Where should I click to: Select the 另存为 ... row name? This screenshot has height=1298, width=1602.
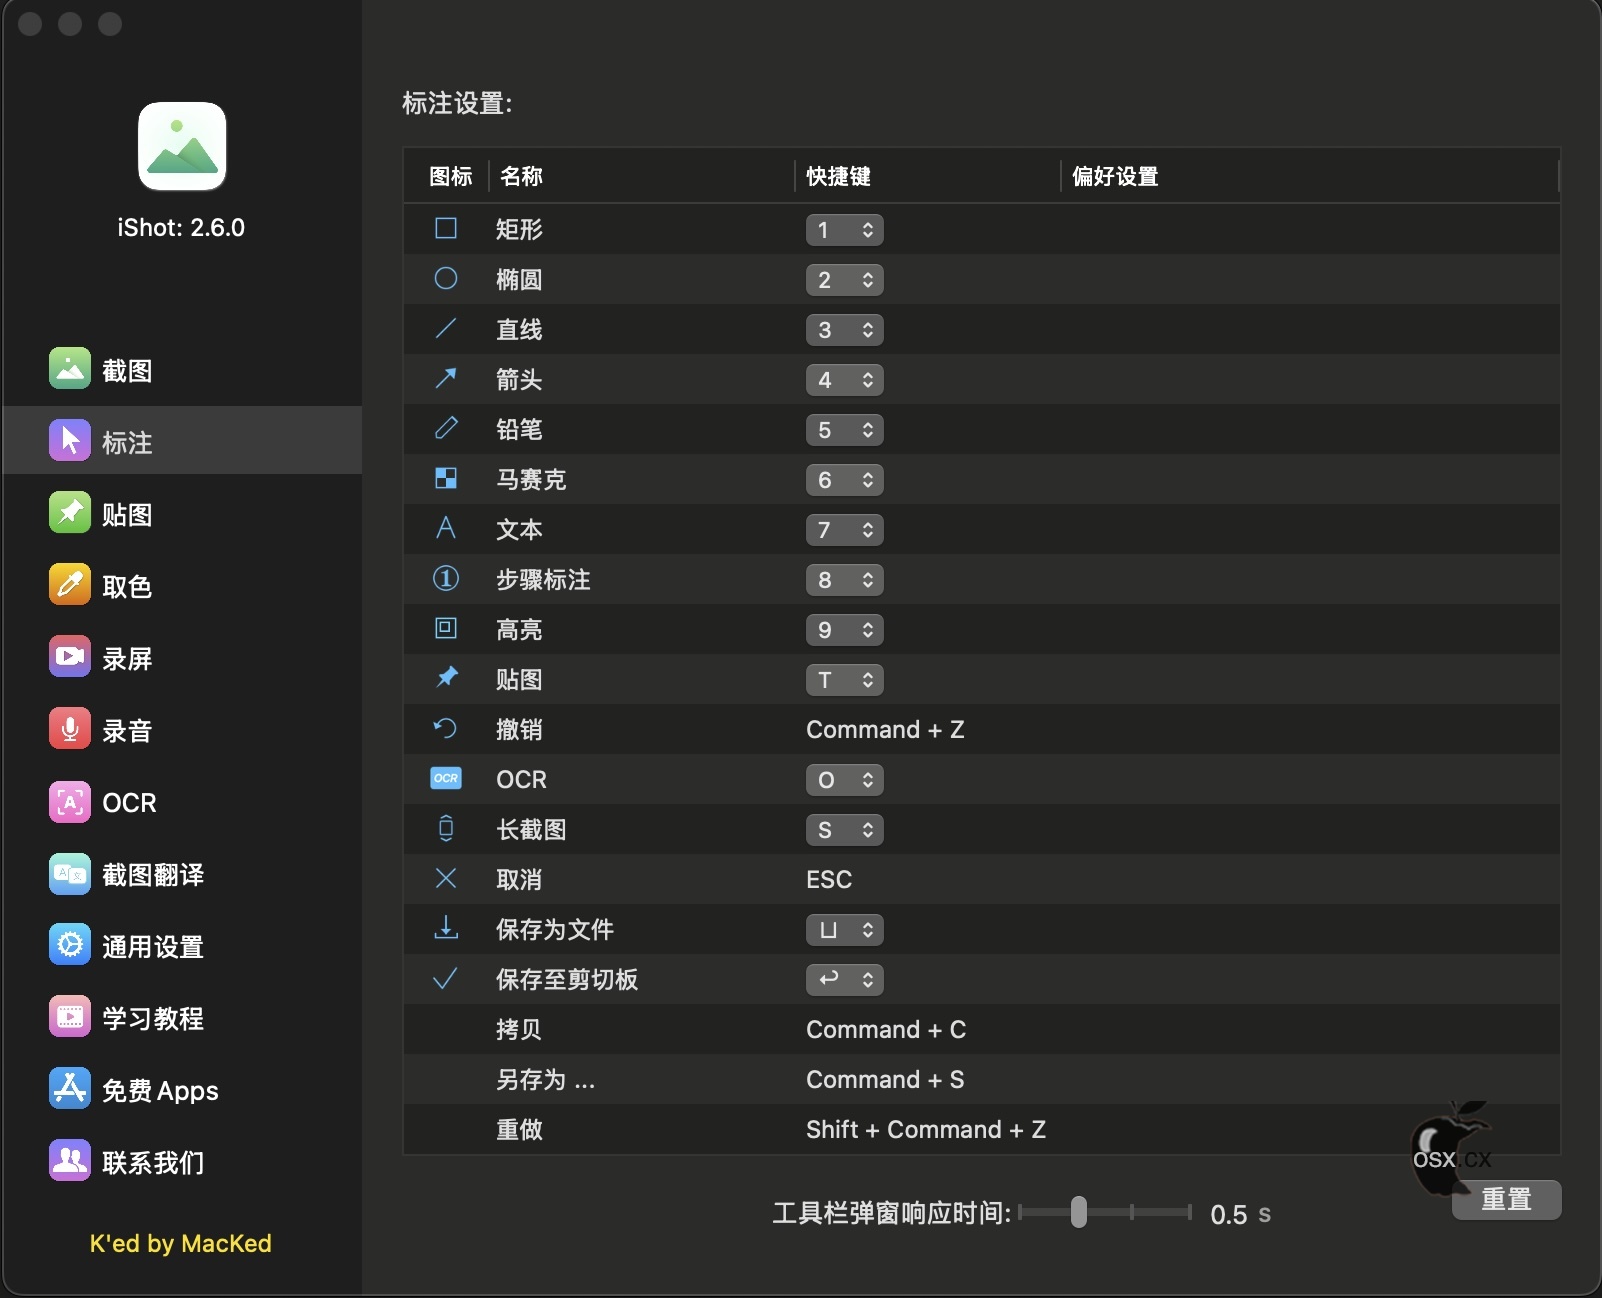[546, 1079]
